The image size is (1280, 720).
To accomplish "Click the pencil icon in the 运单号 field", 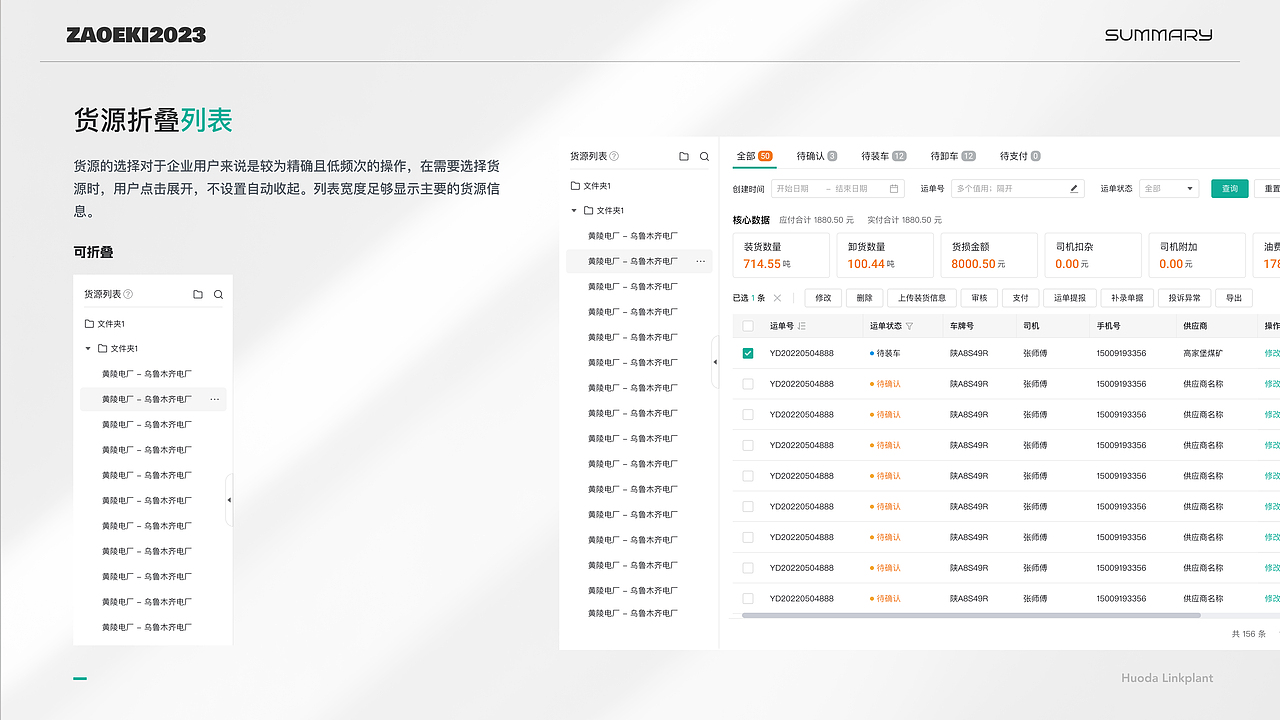I will [1074, 188].
